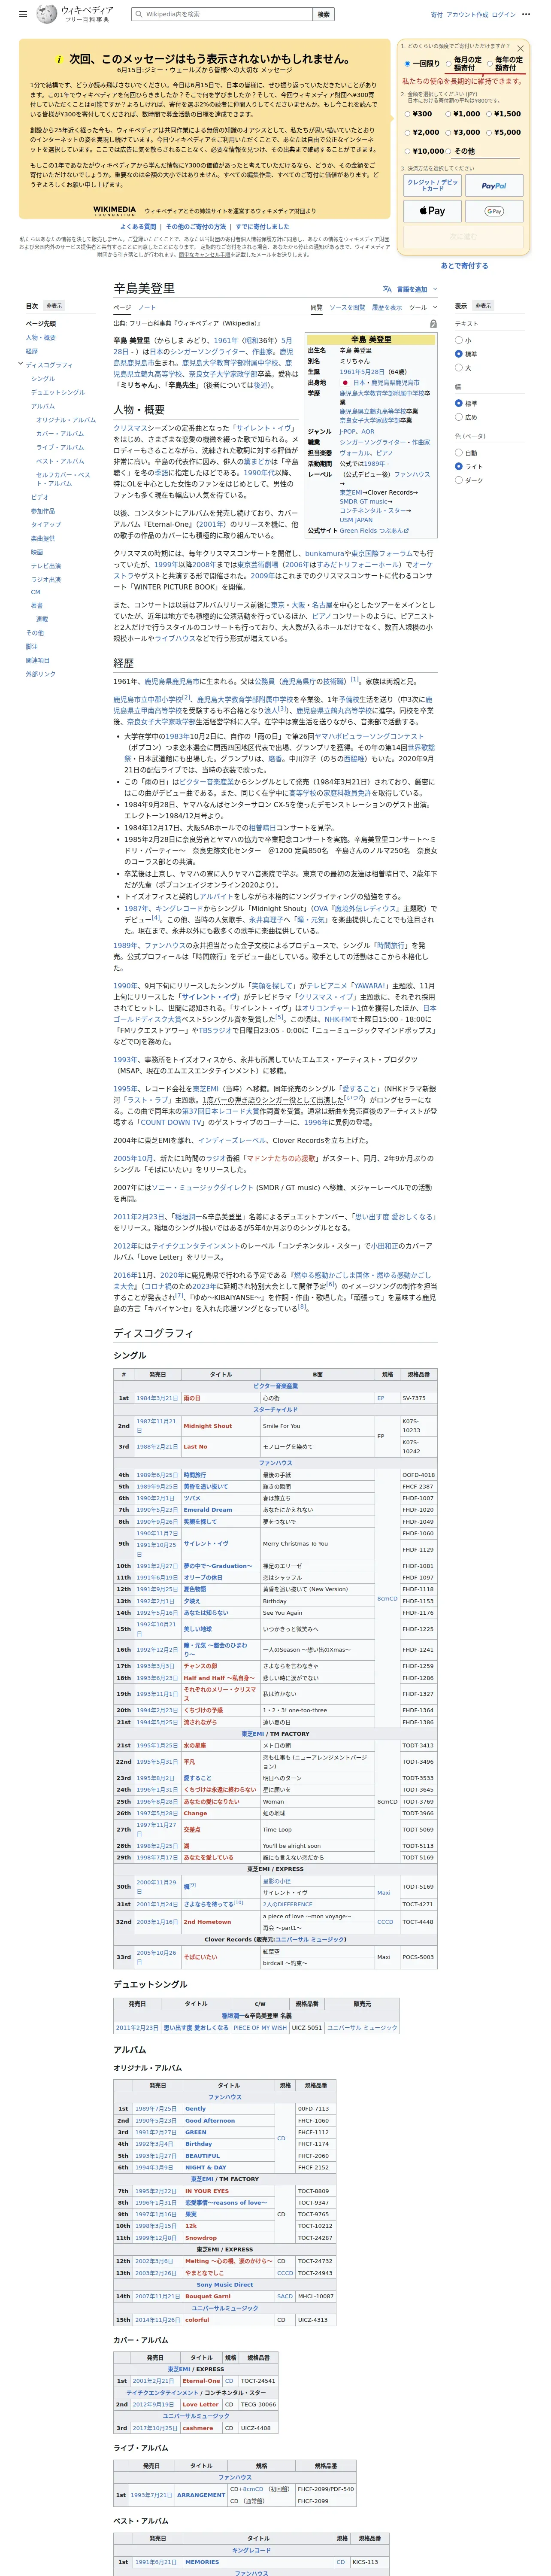
Task: Click the Japan flag icon in infobox
Action: coord(345,383)
